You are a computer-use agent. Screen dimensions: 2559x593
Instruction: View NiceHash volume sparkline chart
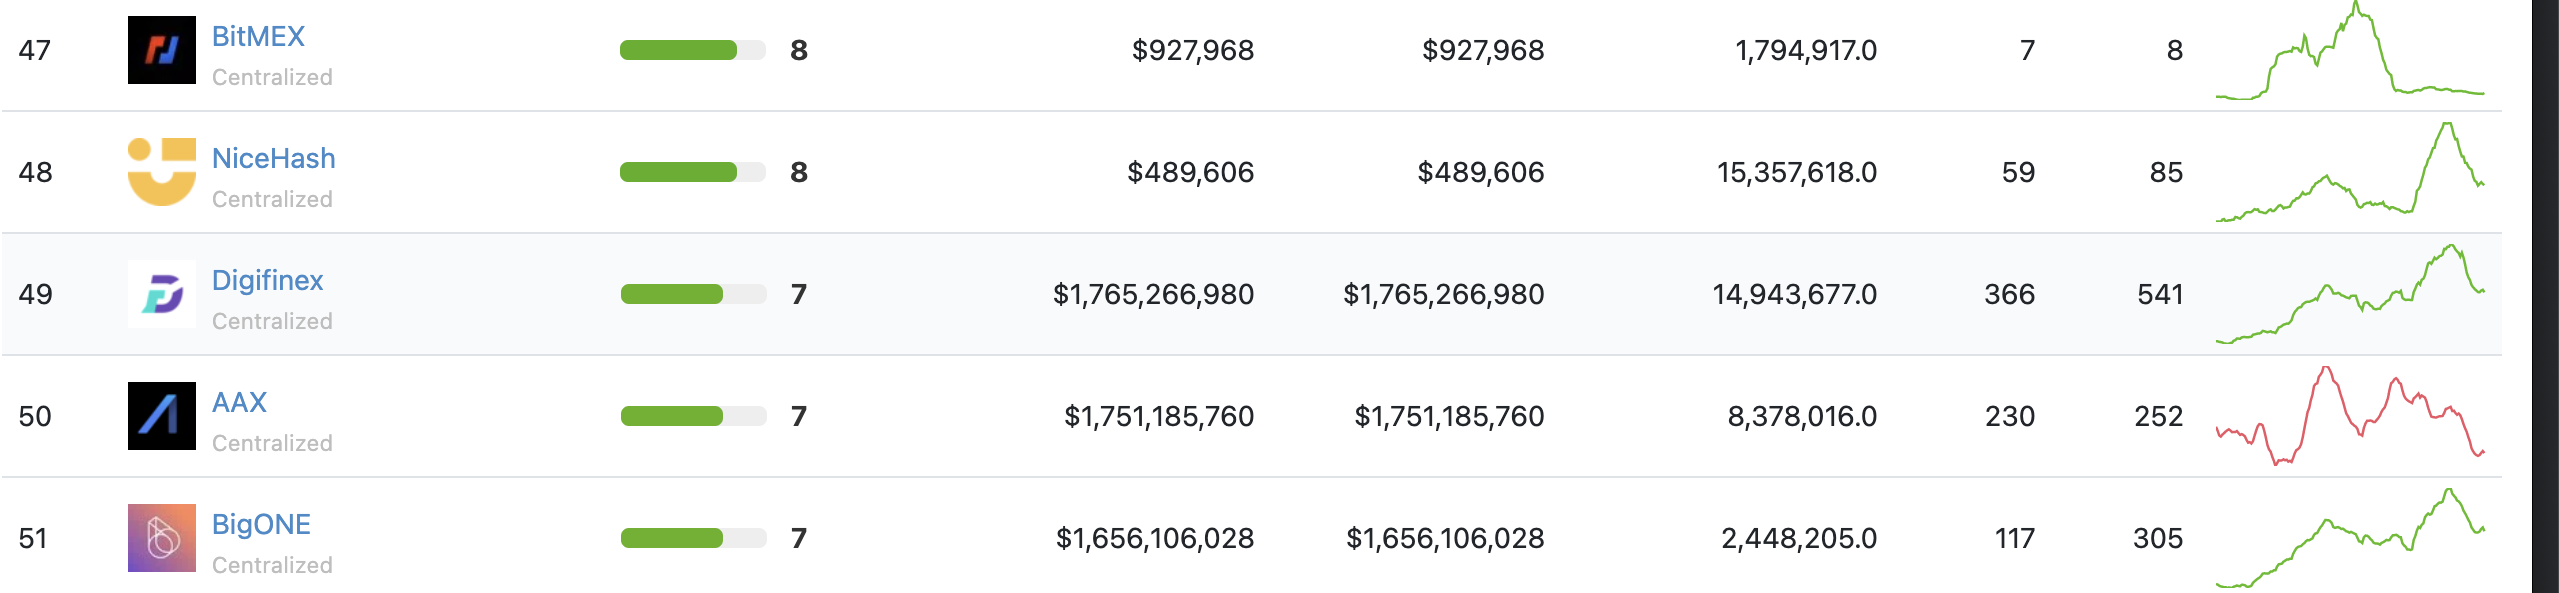[x=2350, y=172]
